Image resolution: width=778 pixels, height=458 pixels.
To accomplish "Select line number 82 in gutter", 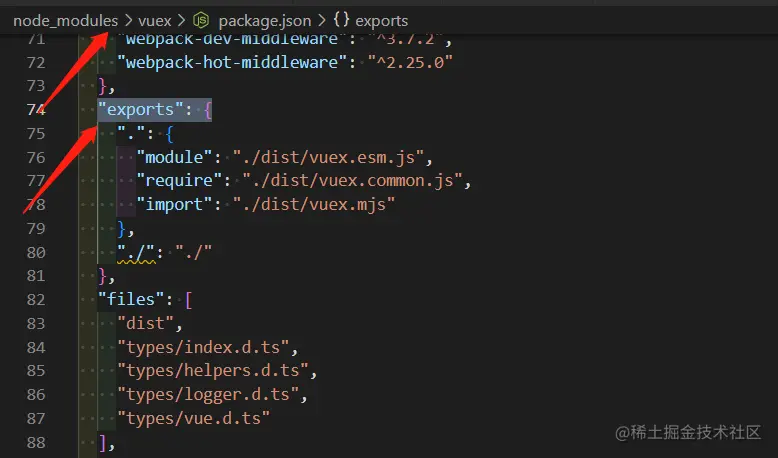I will click(36, 300).
